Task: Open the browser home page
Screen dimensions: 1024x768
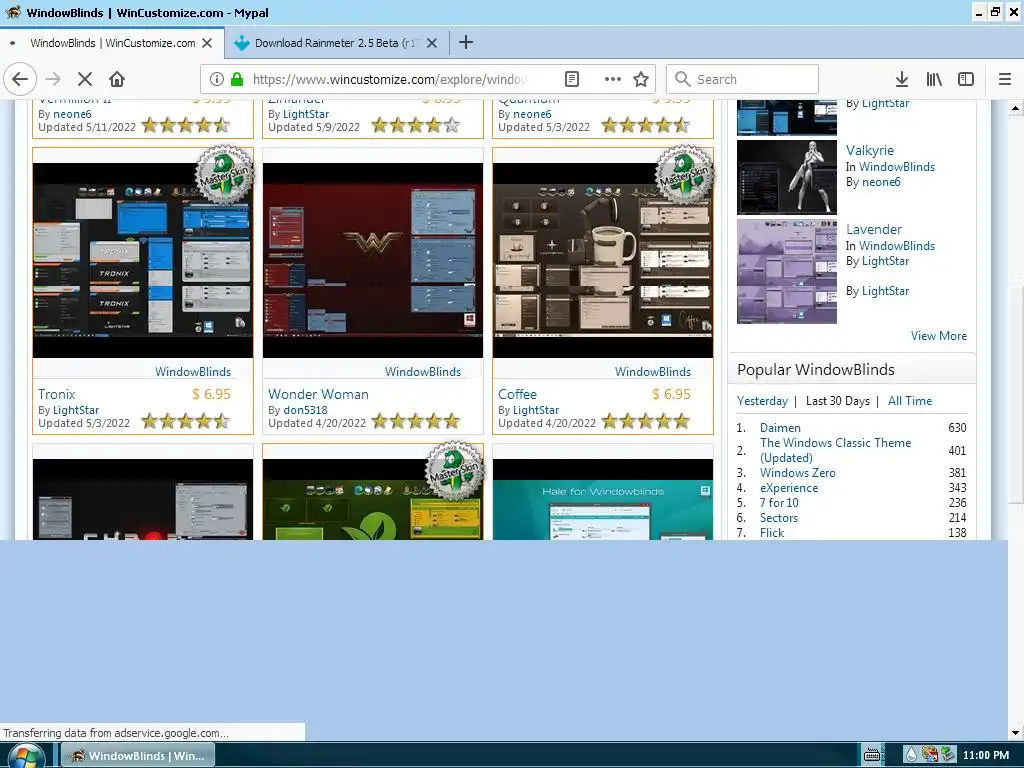Action: (117, 79)
